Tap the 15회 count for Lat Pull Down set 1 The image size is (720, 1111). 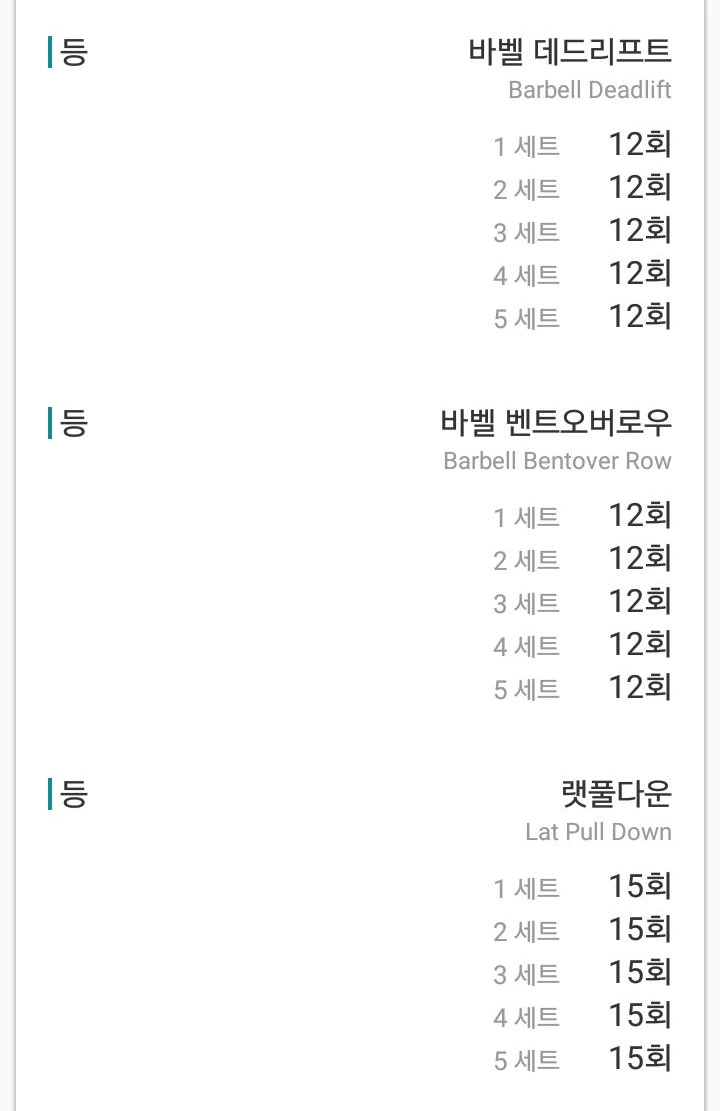point(639,887)
